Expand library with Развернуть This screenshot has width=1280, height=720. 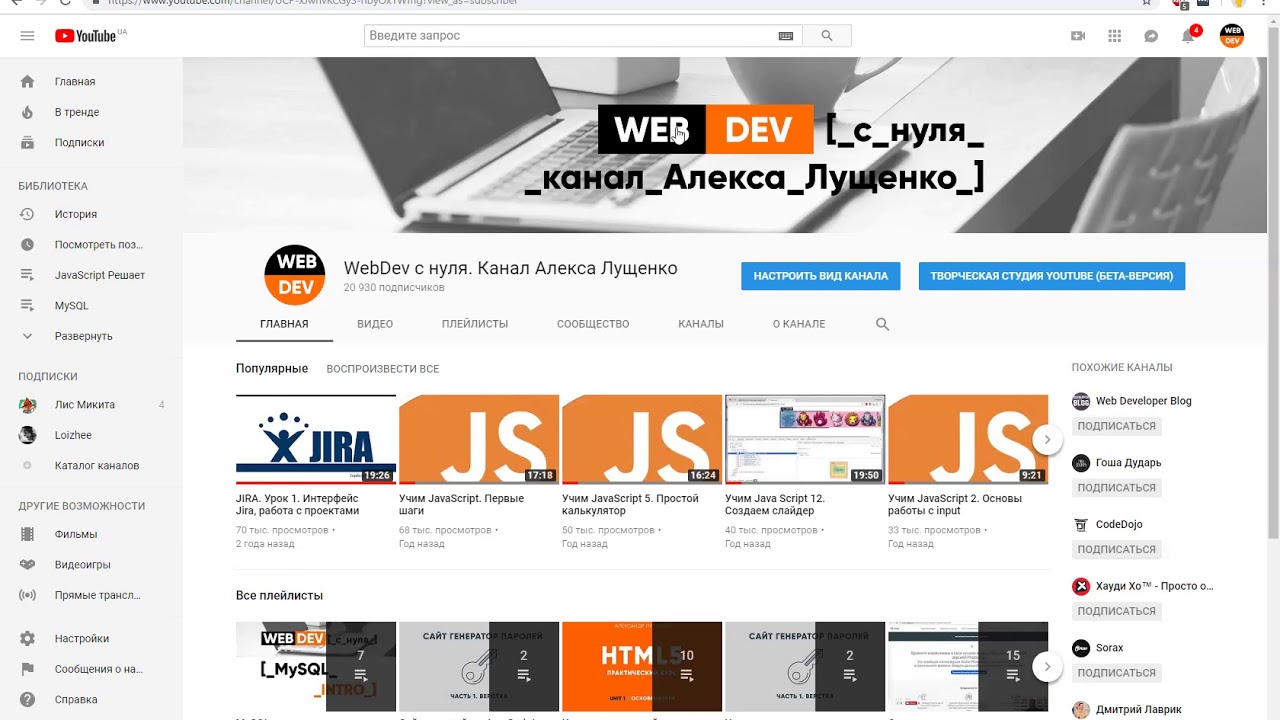[x=91, y=336]
